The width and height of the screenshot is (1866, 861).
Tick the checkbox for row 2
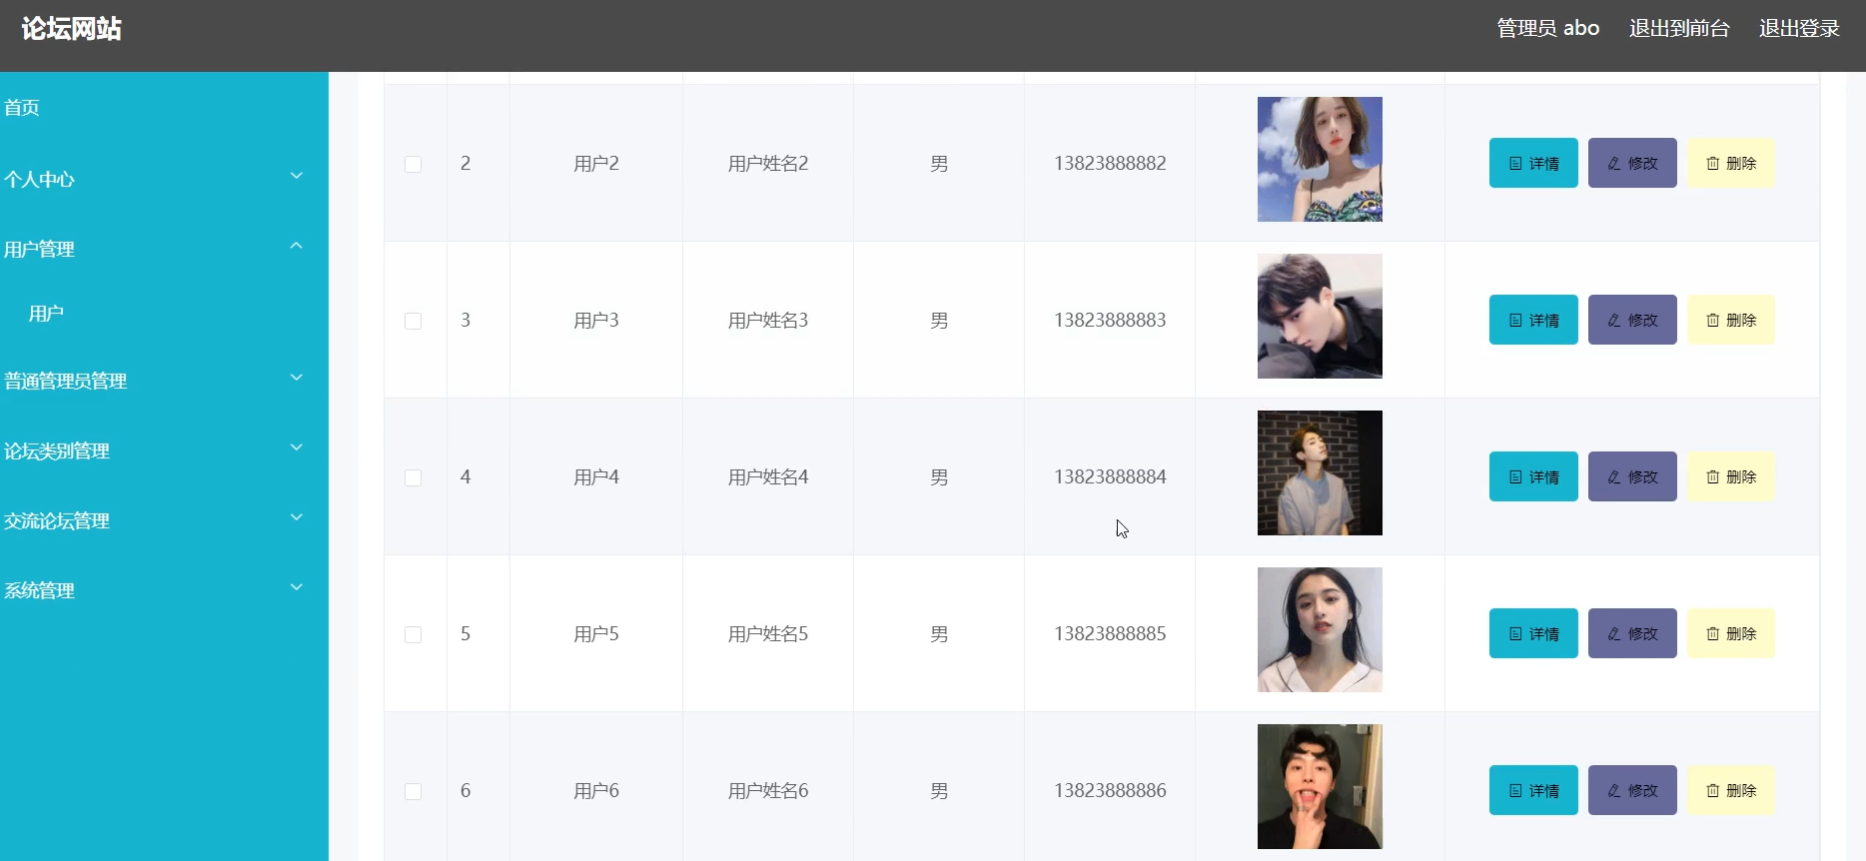point(413,164)
